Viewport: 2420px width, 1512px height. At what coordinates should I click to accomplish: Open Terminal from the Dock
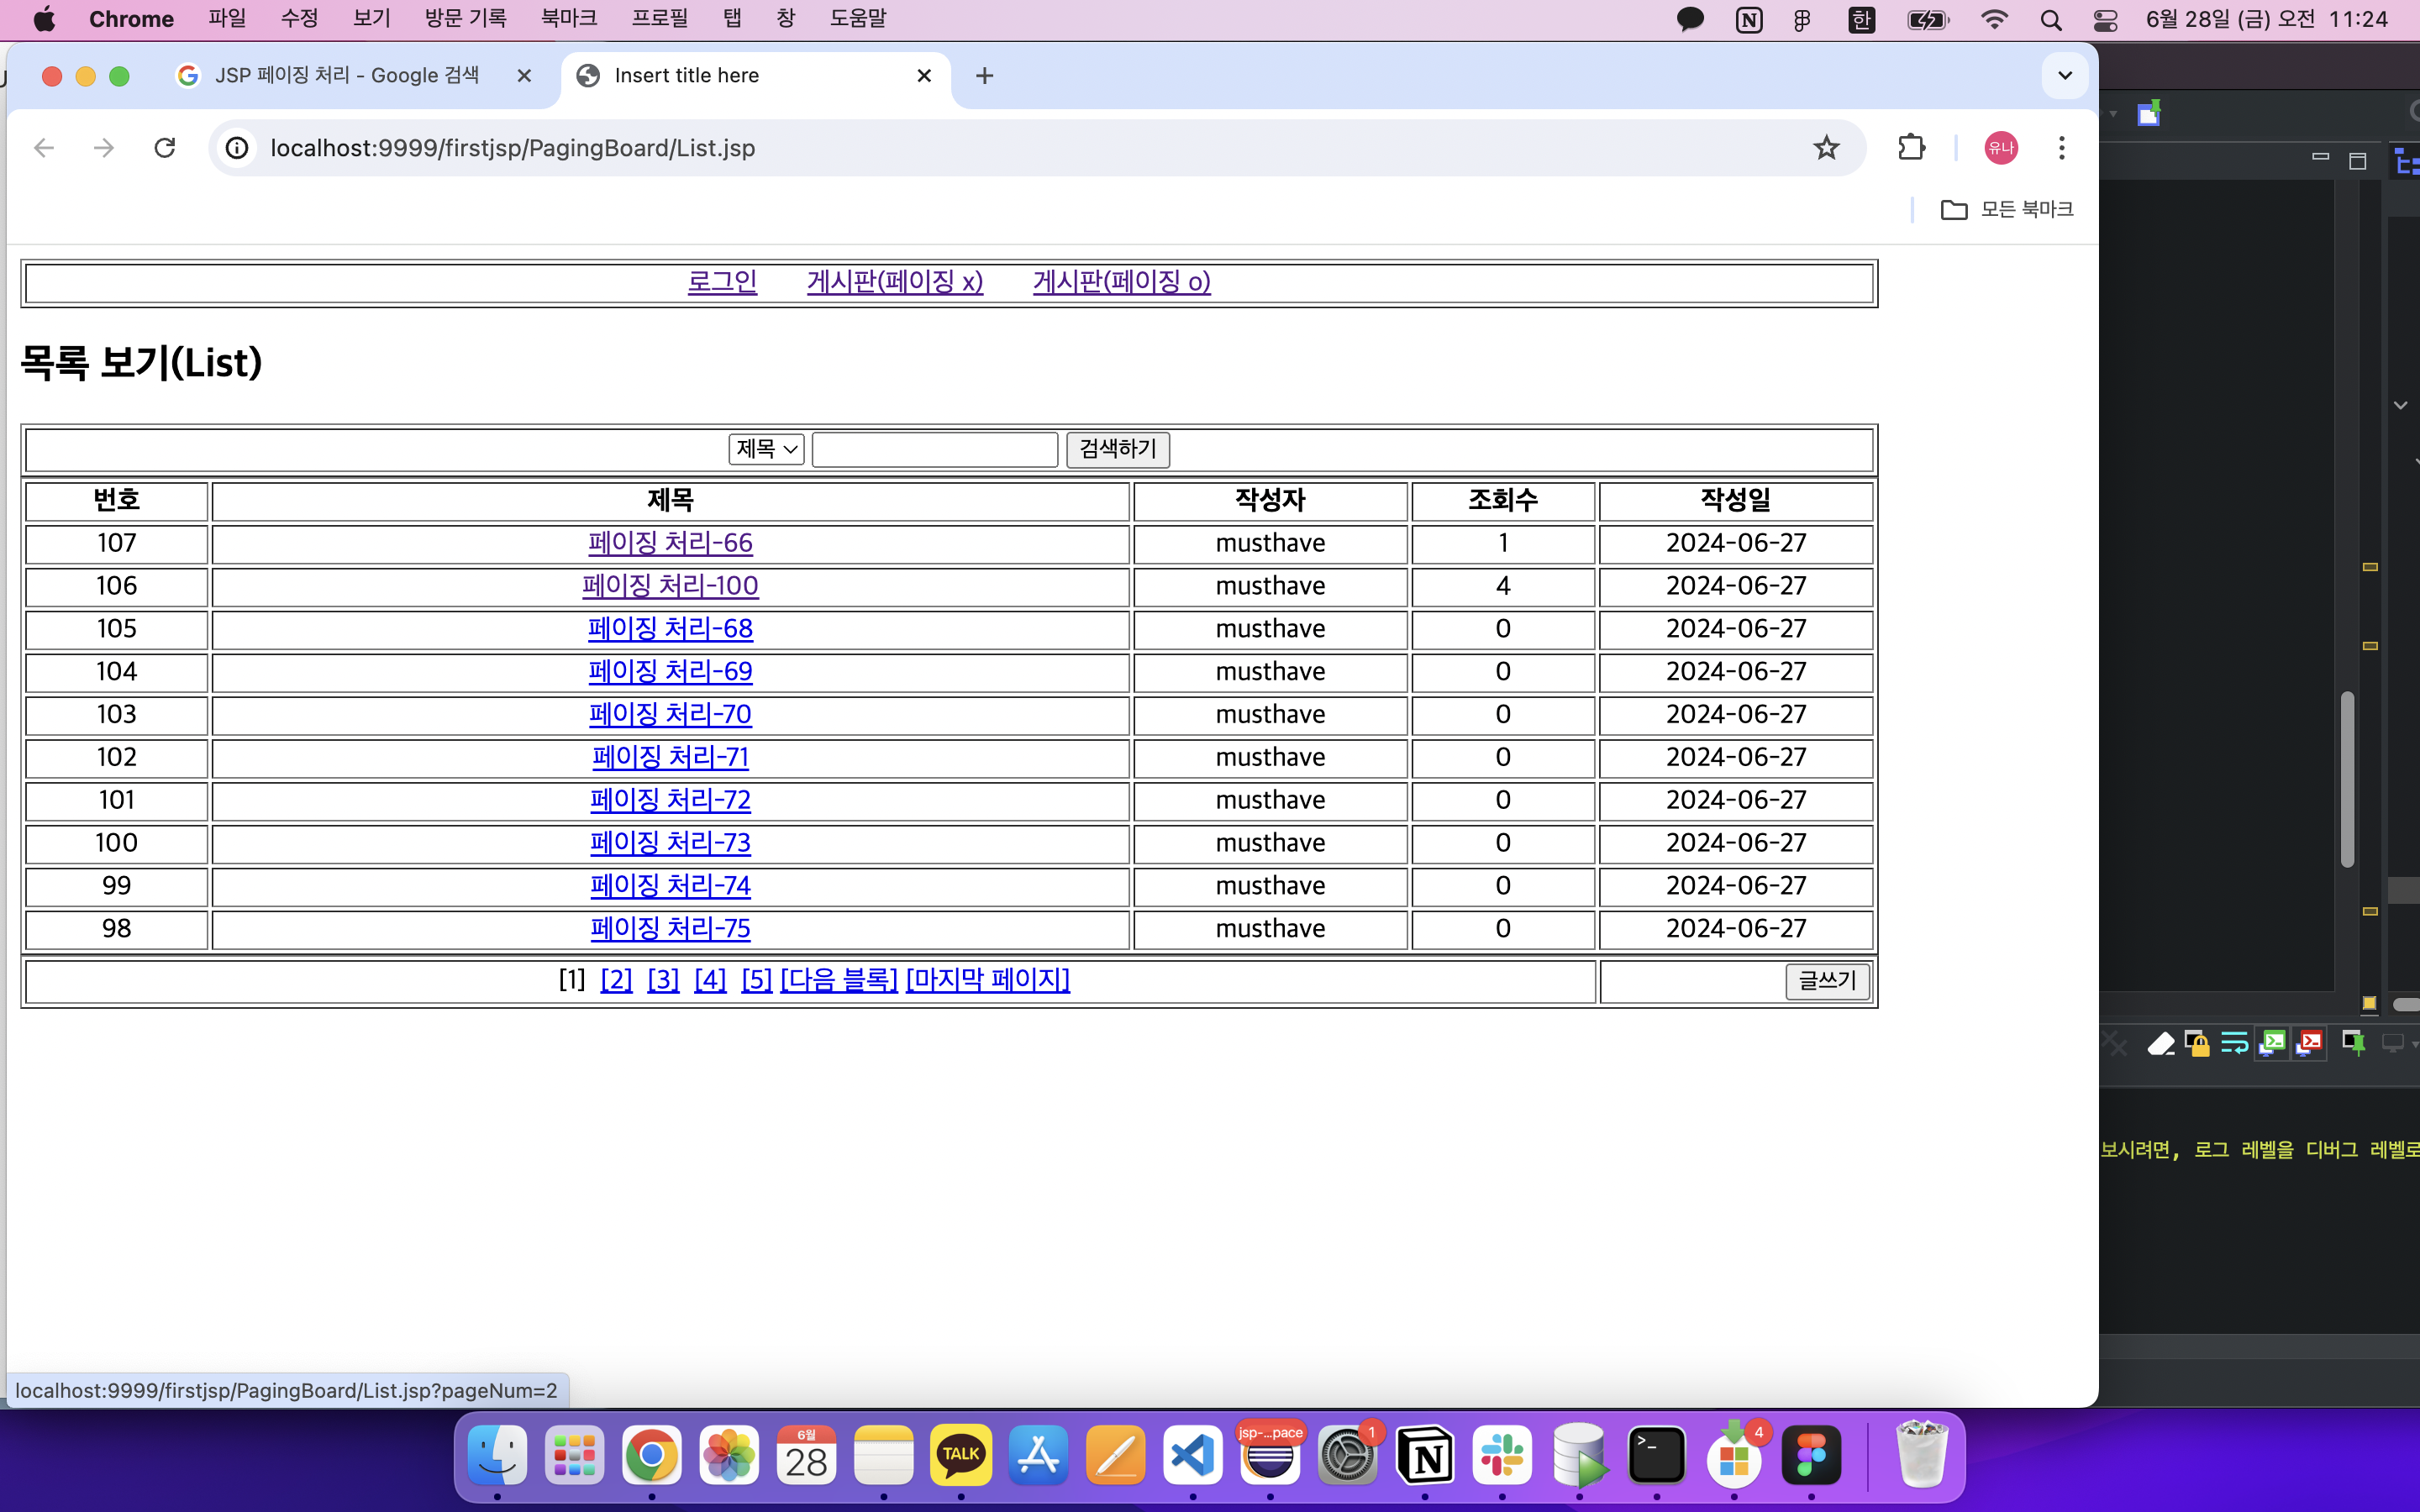click(x=1657, y=1455)
